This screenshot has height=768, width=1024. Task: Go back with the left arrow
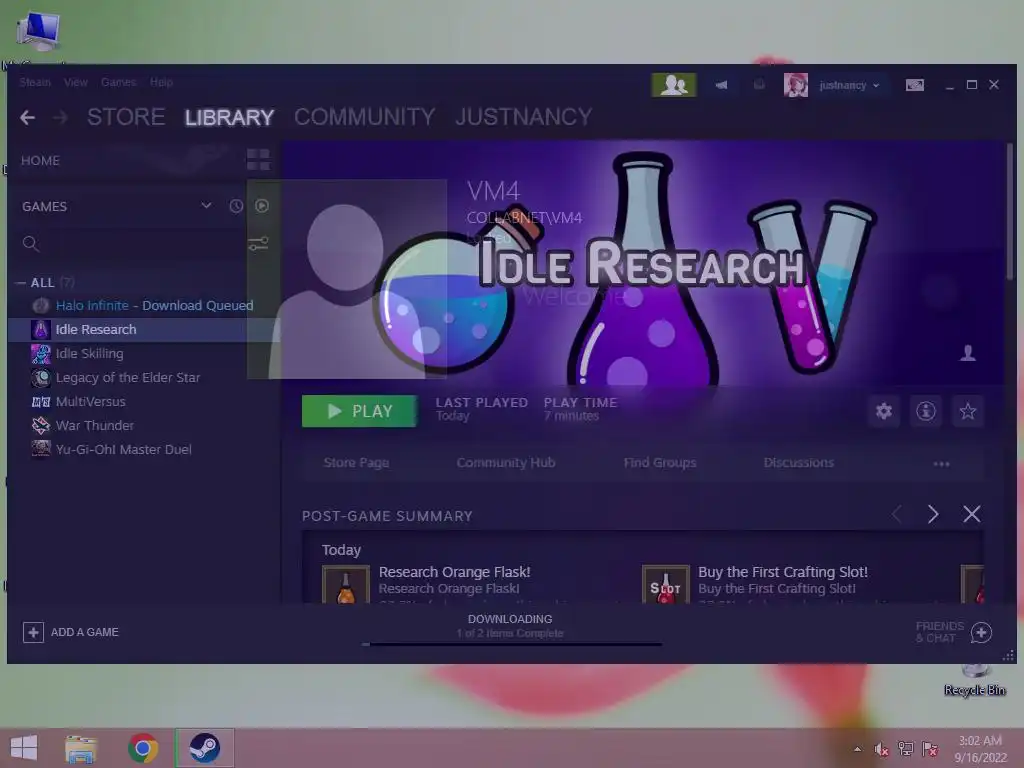point(27,118)
